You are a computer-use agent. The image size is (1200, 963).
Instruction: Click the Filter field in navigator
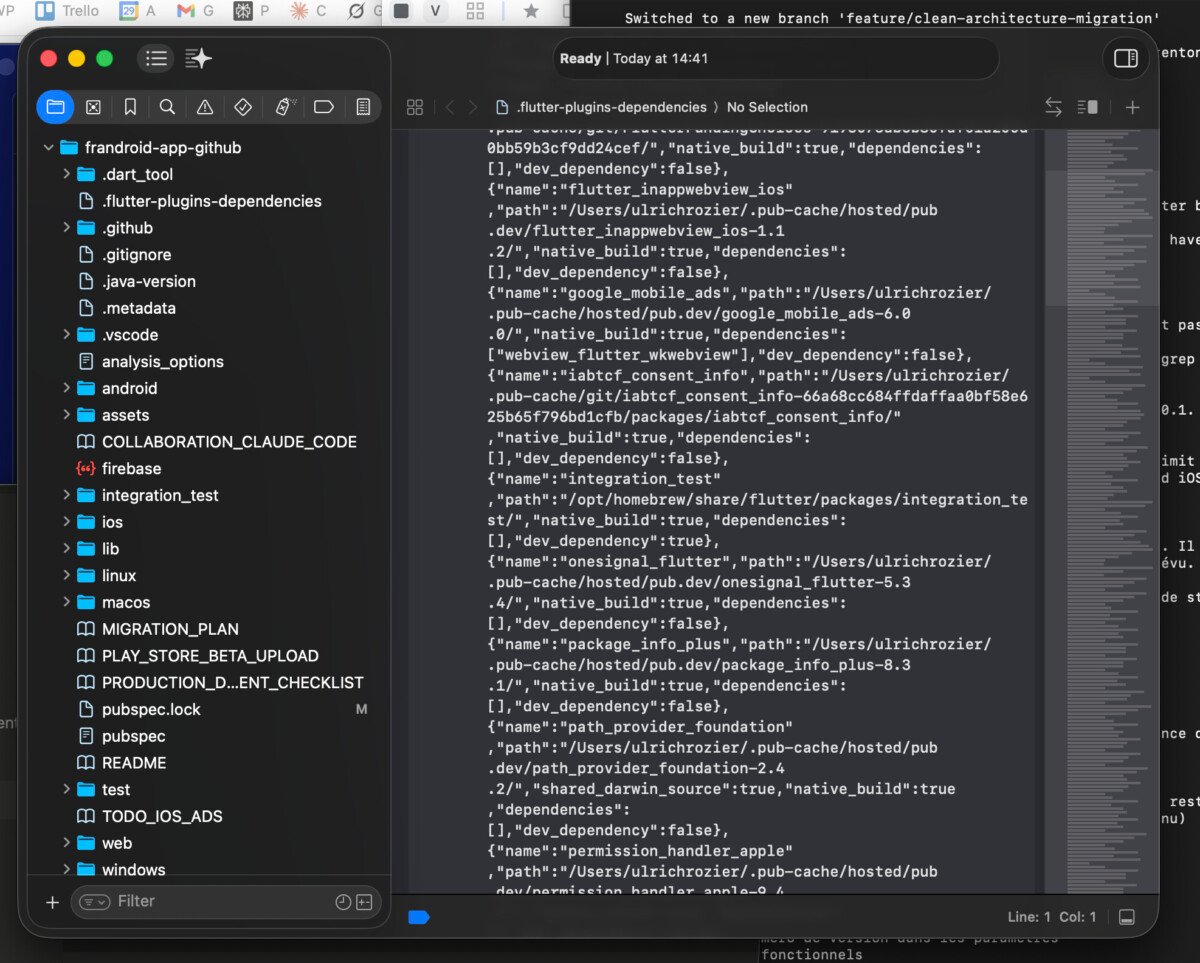(220, 901)
